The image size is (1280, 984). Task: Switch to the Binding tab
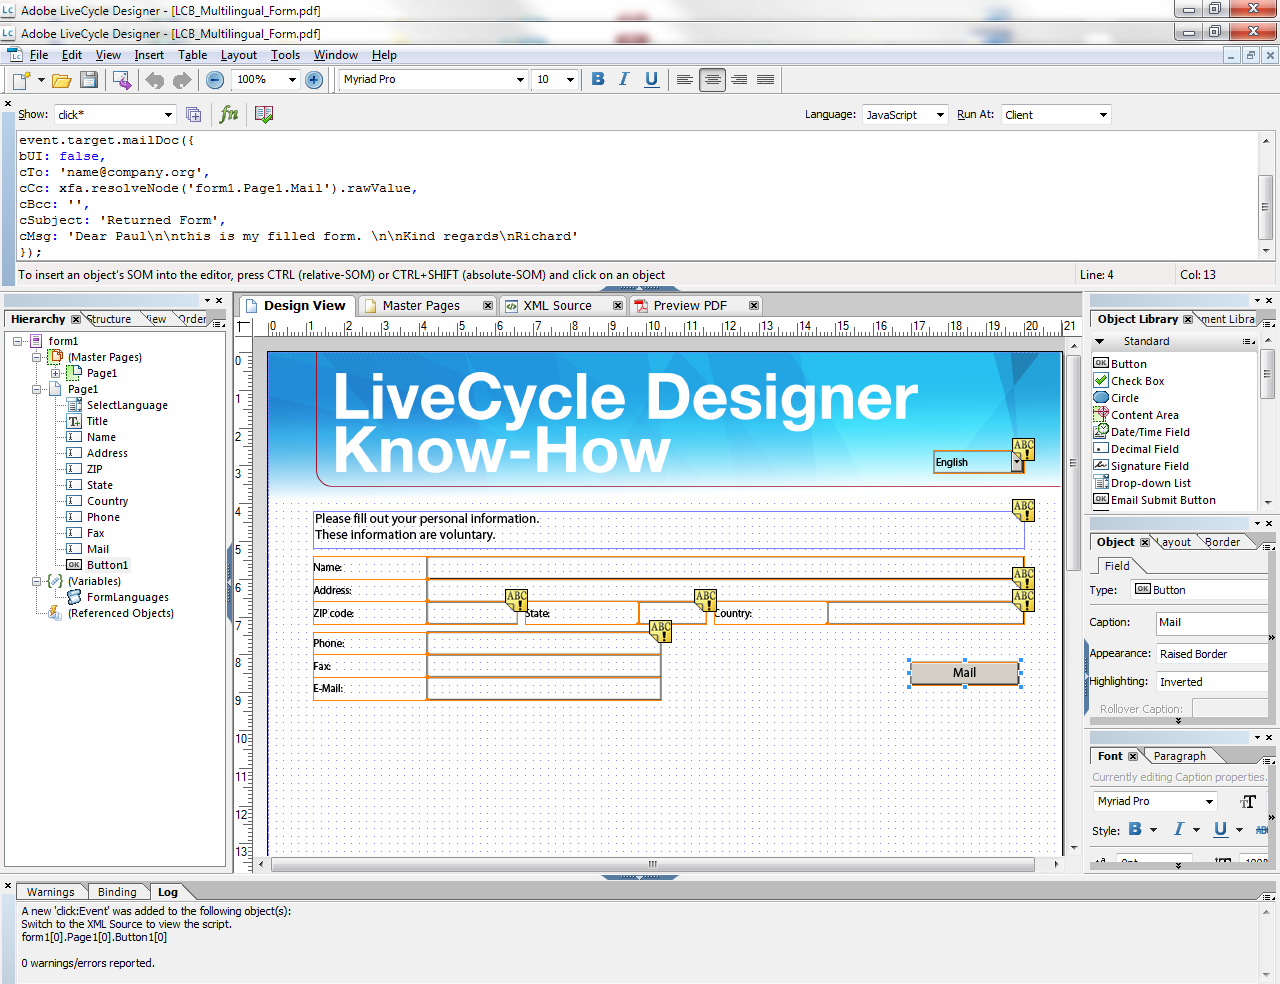117,892
